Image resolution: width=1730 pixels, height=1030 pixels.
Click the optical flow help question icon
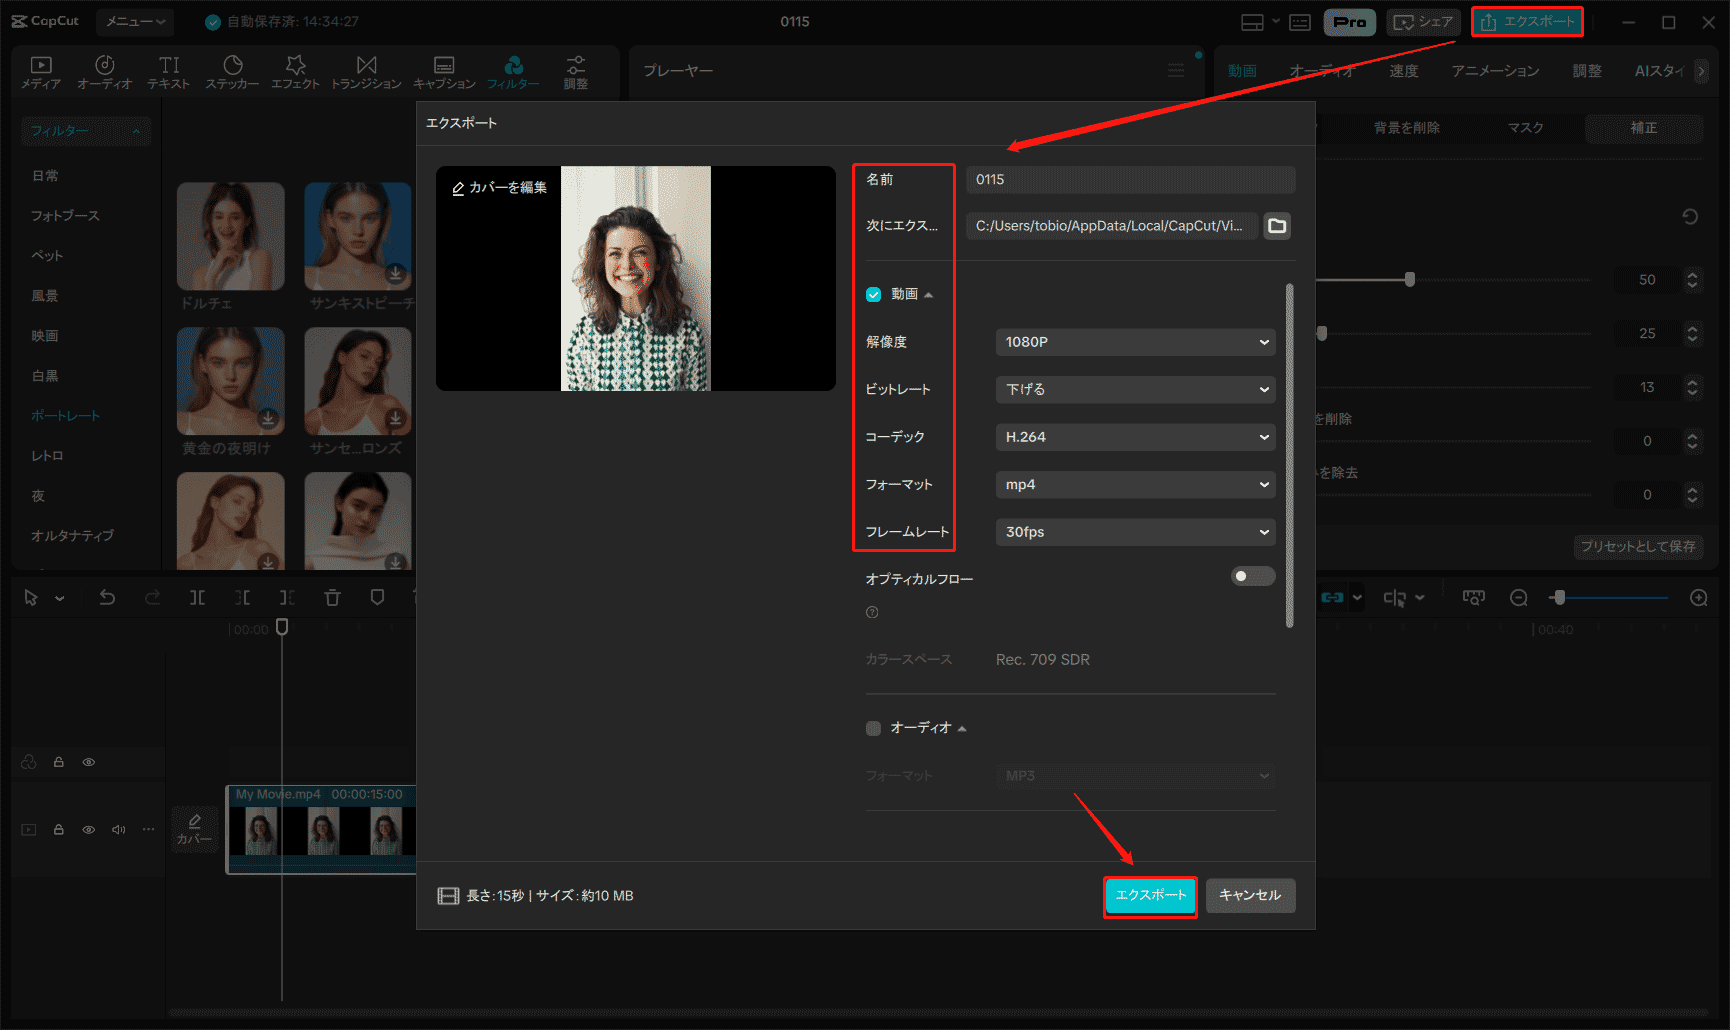tap(872, 612)
